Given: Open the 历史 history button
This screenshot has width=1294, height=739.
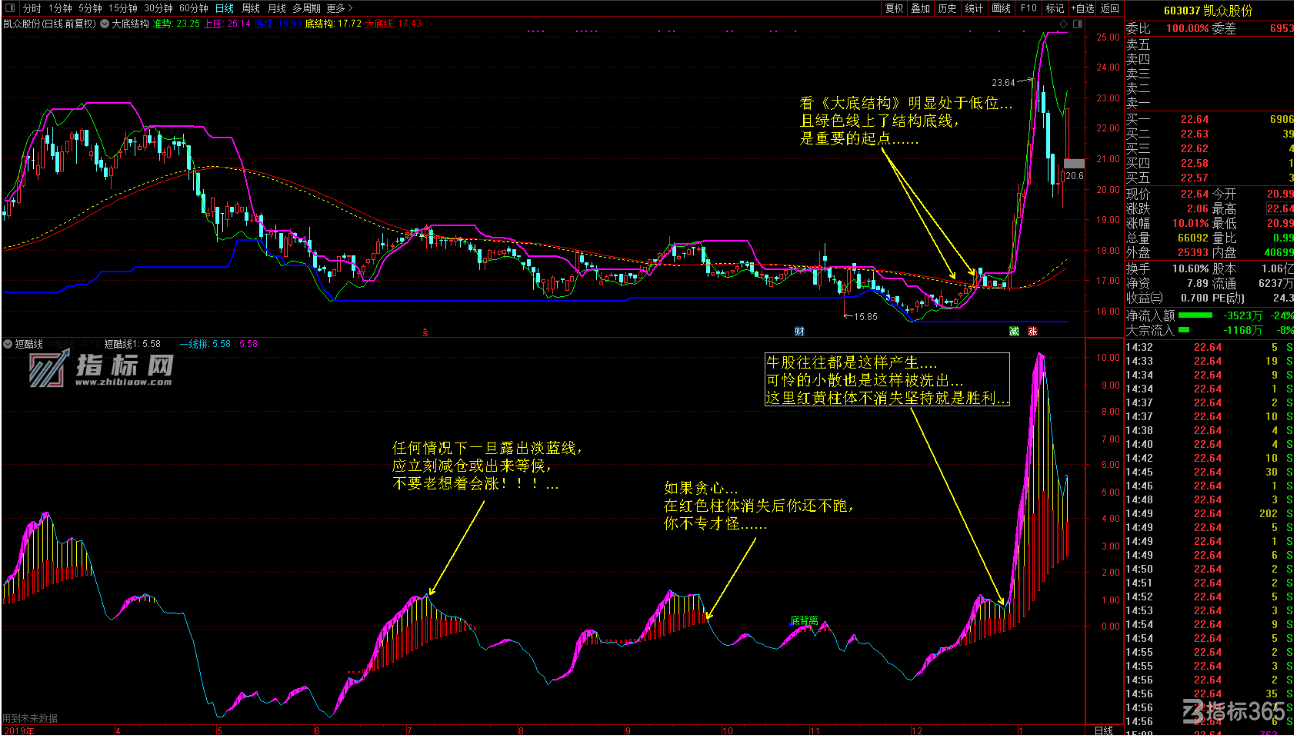Looking at the screenshot, I should point(947,7).
